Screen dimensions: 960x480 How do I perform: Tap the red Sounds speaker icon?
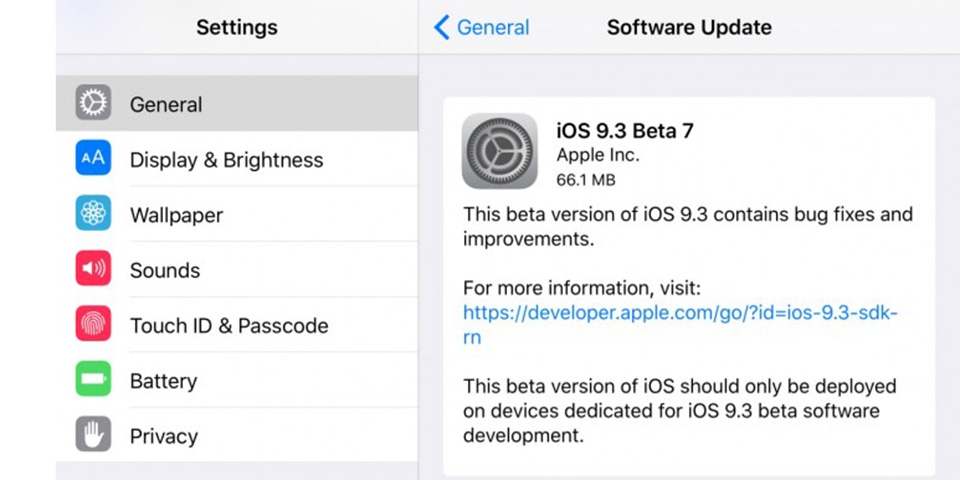point(93,268)
